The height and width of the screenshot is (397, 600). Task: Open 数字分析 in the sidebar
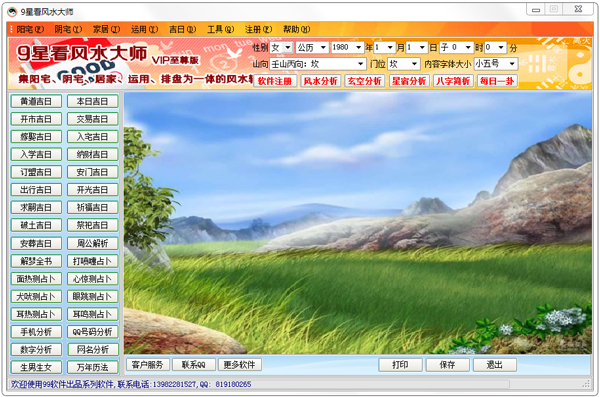coord(36,349)
